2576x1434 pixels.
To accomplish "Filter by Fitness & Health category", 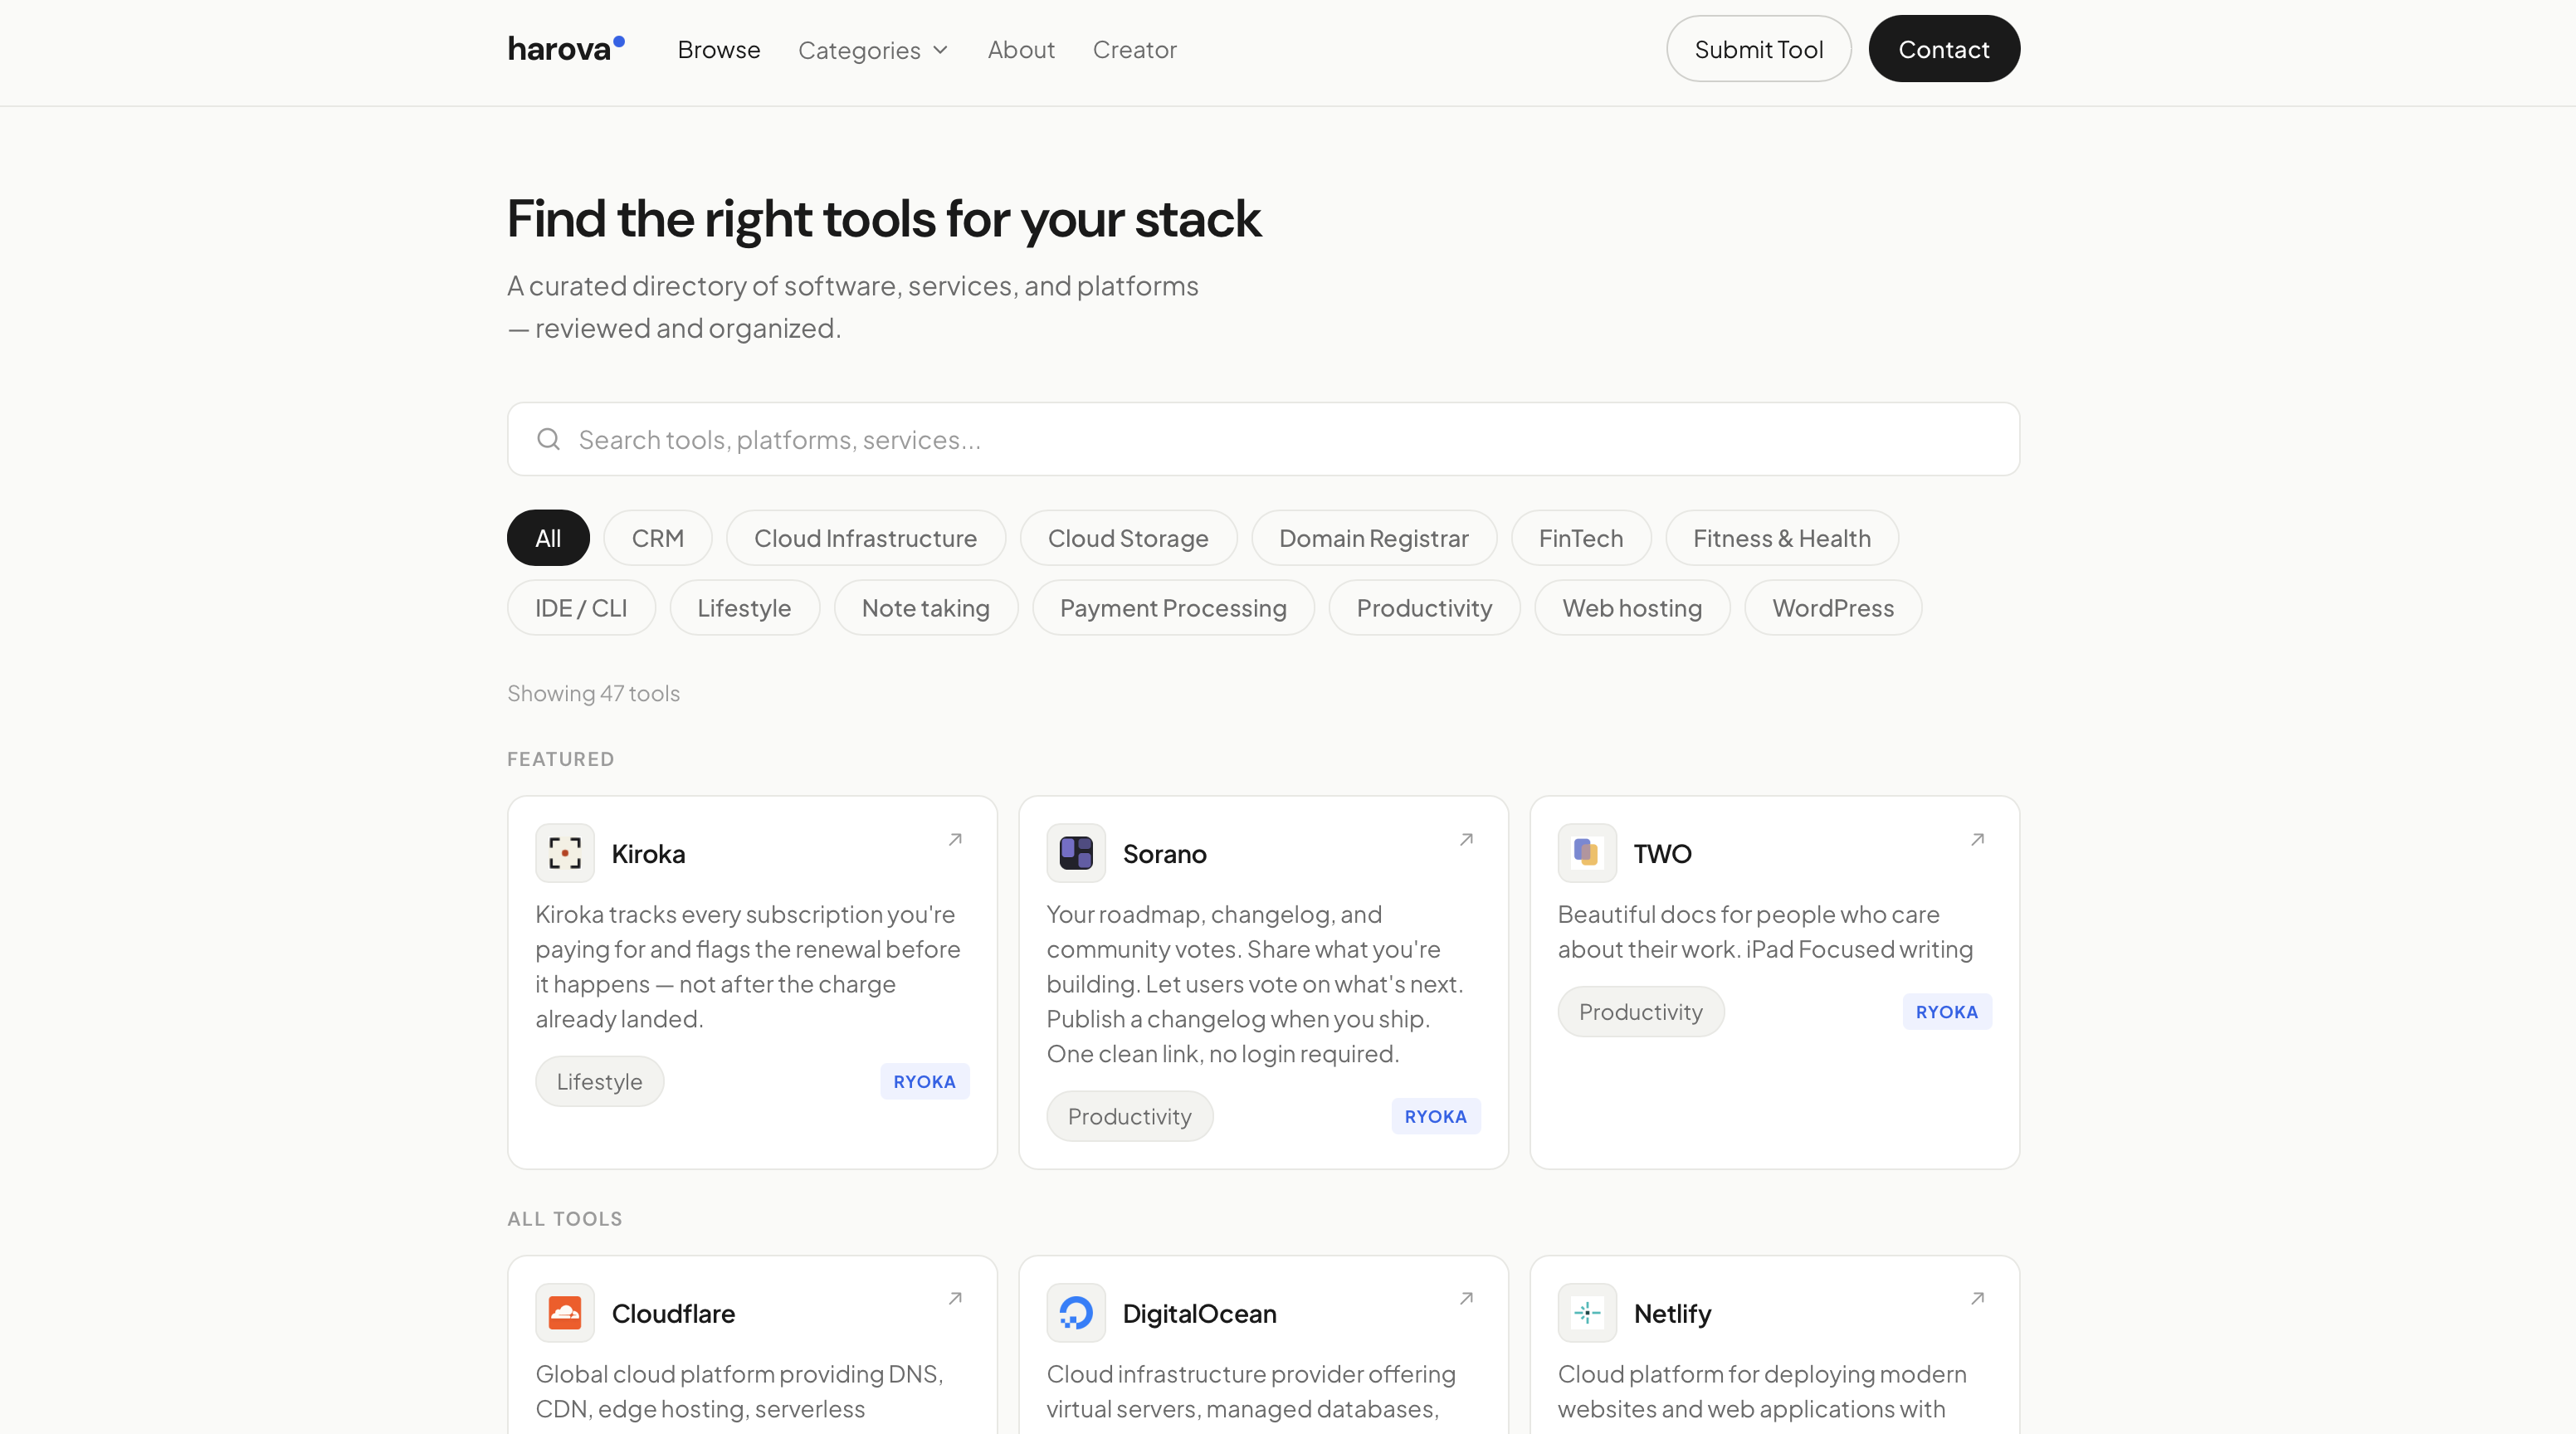I will click(x=1781, y=538).
